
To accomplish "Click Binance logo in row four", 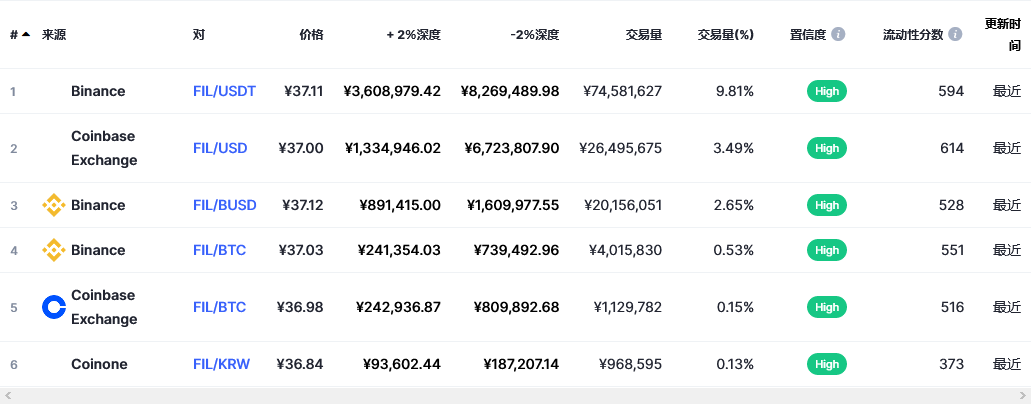I will (53, 250).
